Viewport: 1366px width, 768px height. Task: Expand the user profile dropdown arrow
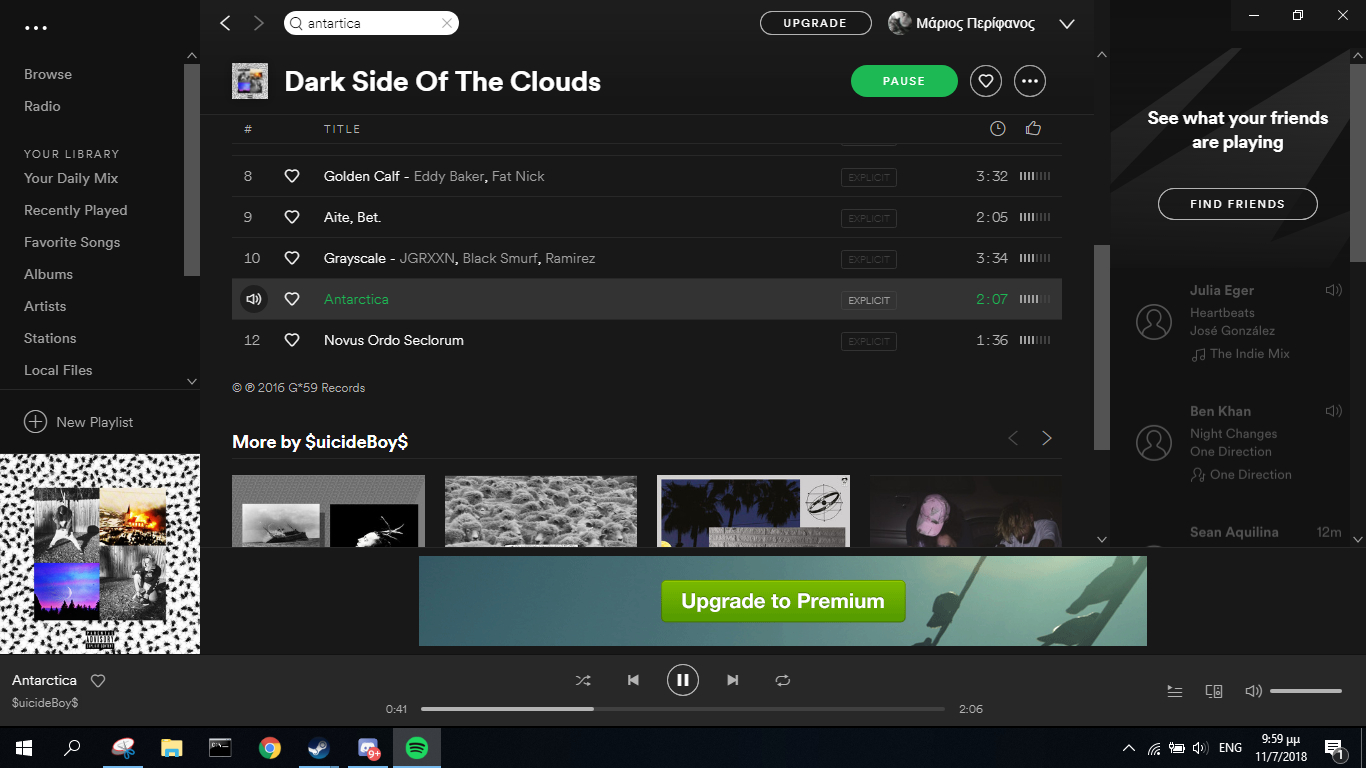click(x=1066, y=24)
